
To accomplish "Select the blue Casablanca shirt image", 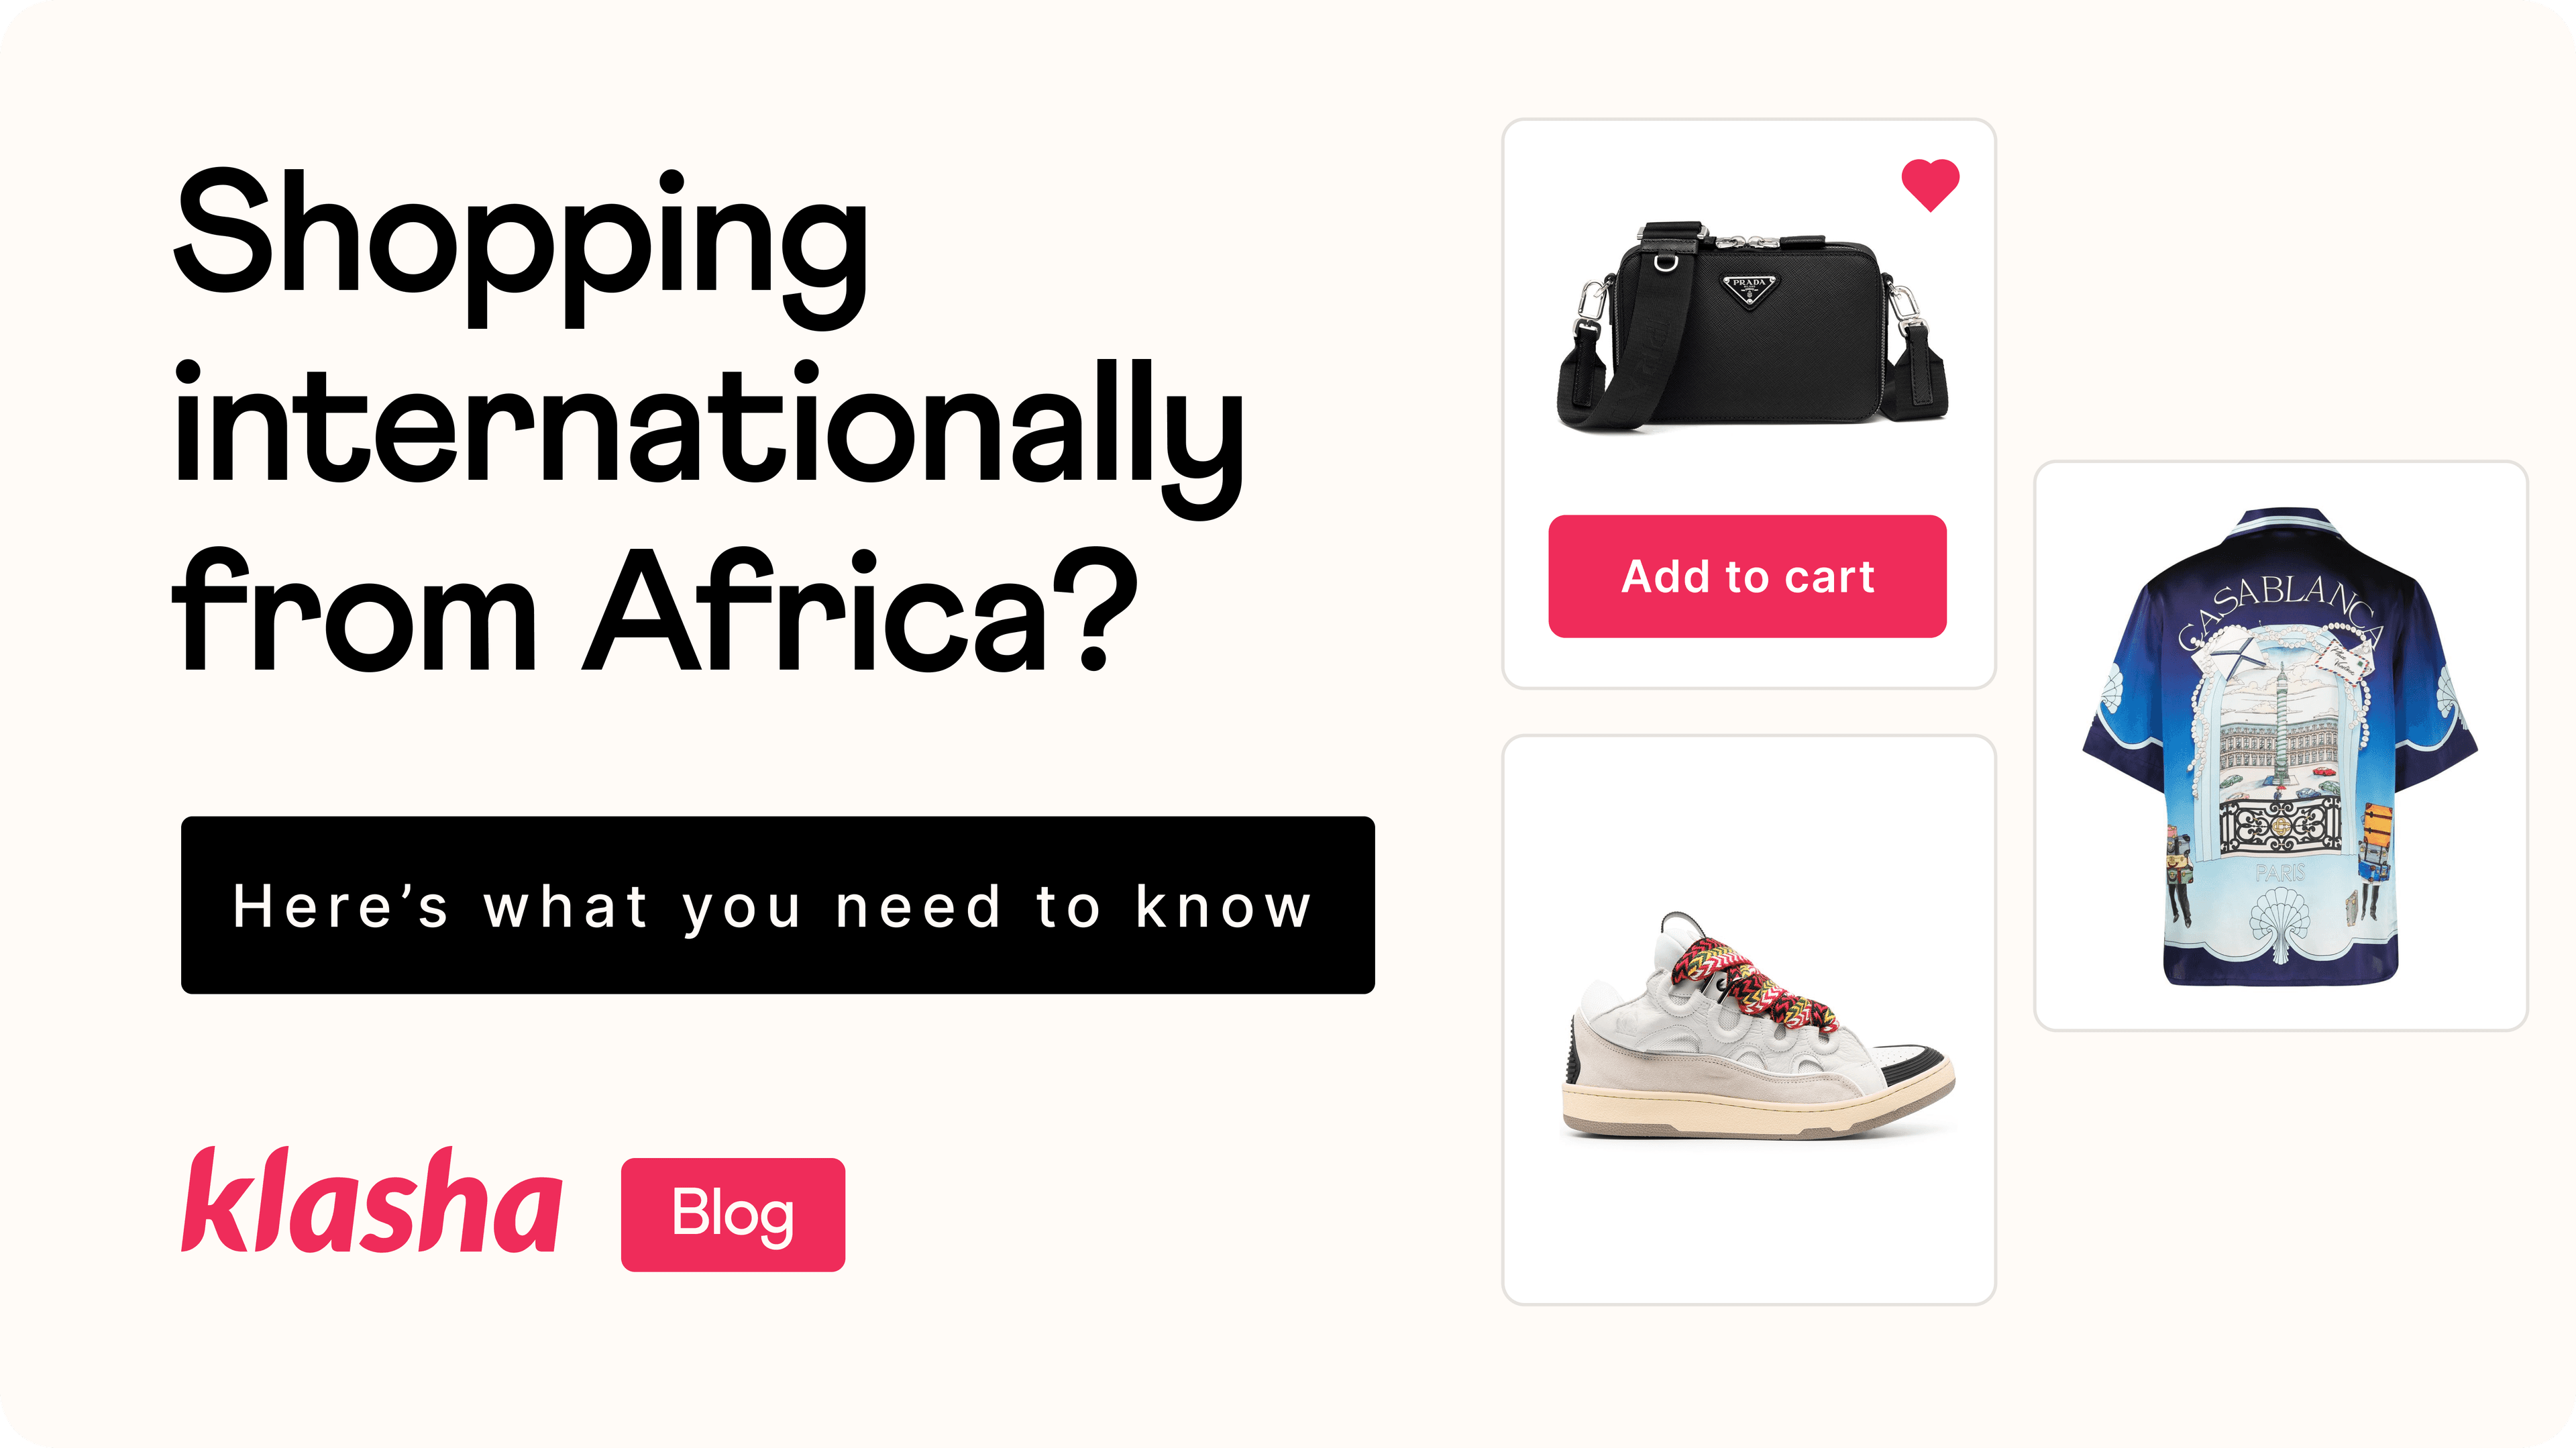I will (x=2280, y=747).
